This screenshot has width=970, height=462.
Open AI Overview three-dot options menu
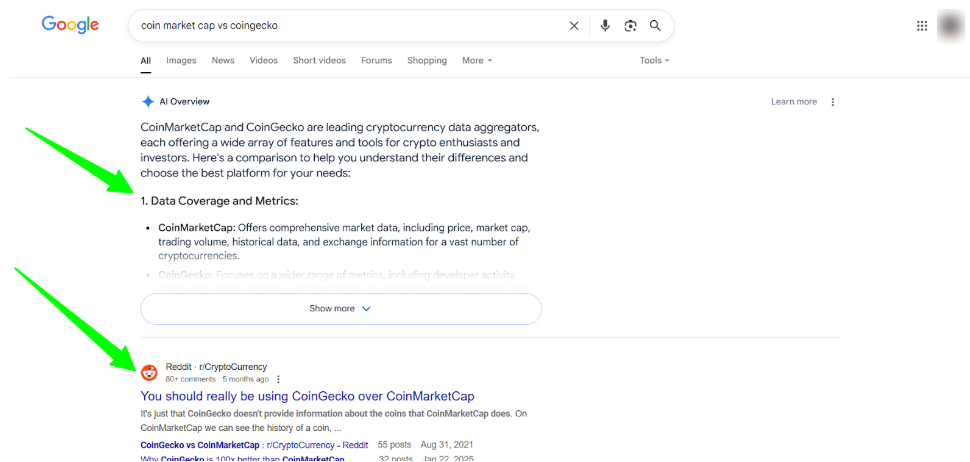(x=833, y=102)
